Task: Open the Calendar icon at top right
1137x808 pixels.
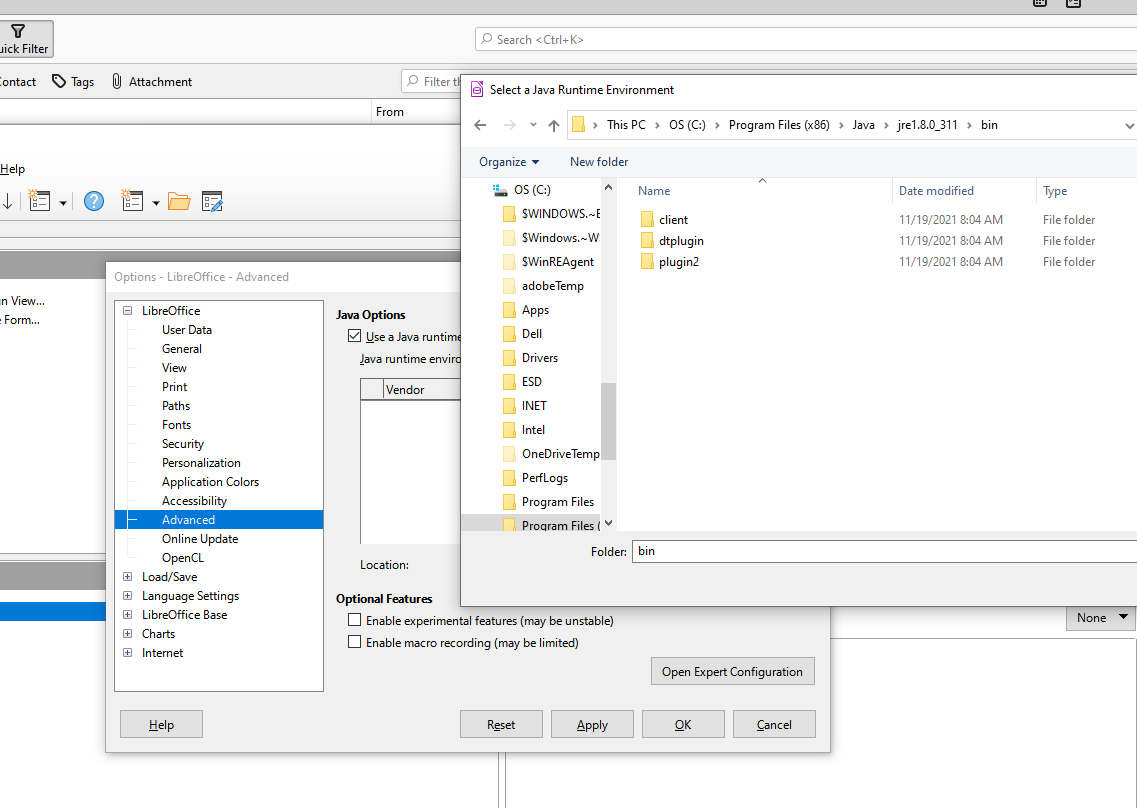Action: pyautogui.click(x=1039, y=4)
